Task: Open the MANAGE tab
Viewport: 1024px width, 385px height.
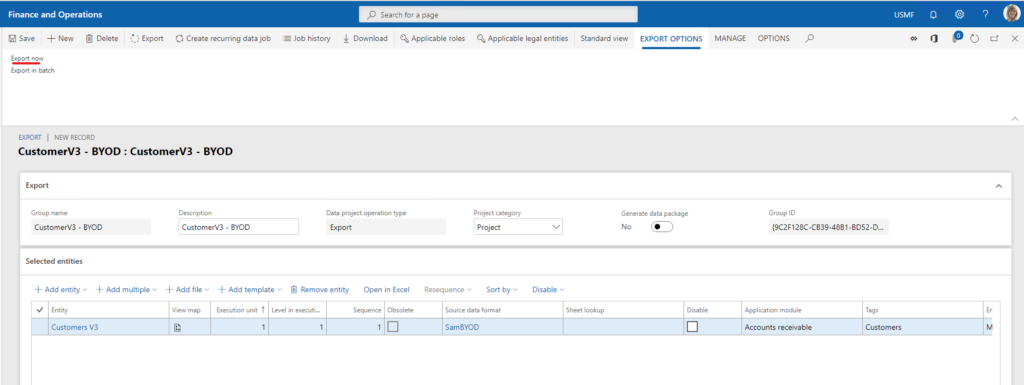Action: (730, 38)
